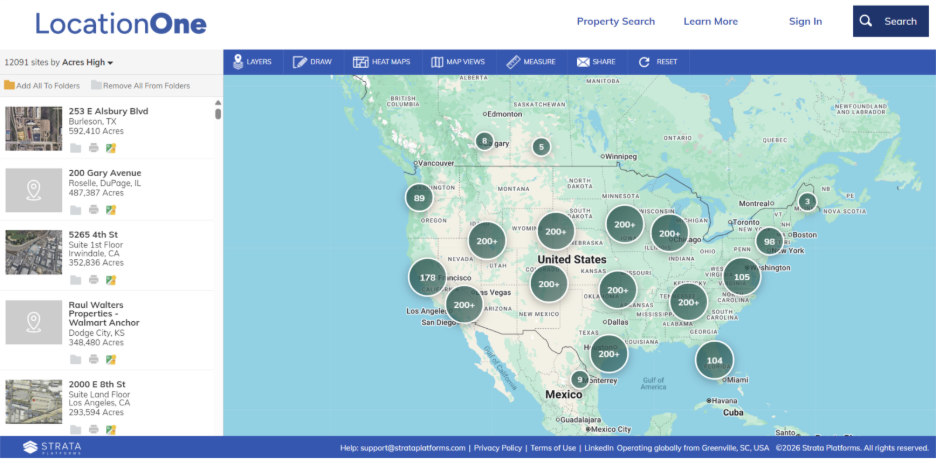Expand the 178 cluster near San Francisco
This screenshot has height=459, width=936.
427,277
